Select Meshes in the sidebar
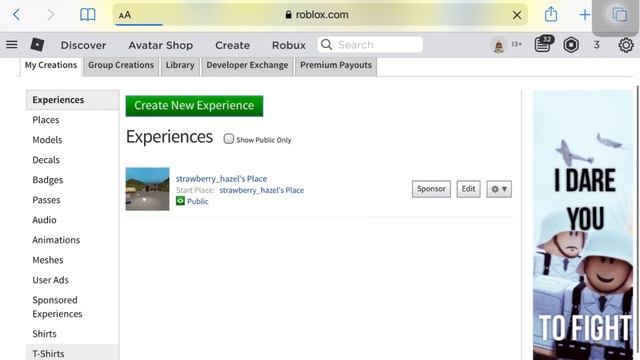The width and height of the screenshot is (640, 360). 48,260
